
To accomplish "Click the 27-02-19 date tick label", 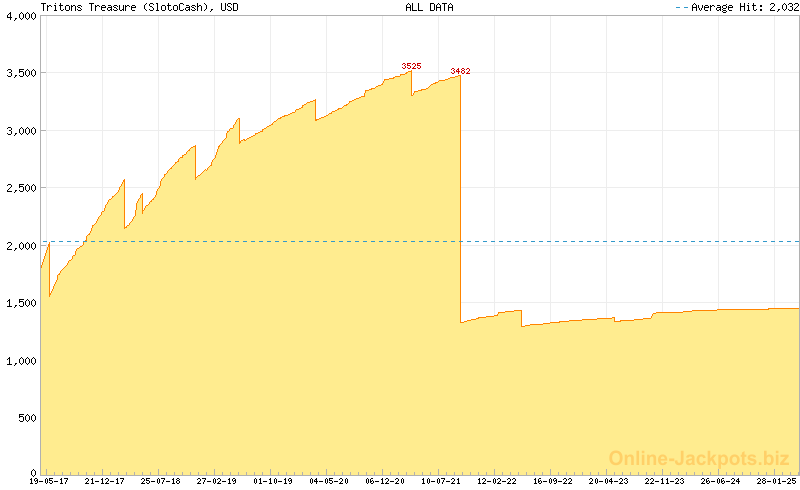I will 216,481.
